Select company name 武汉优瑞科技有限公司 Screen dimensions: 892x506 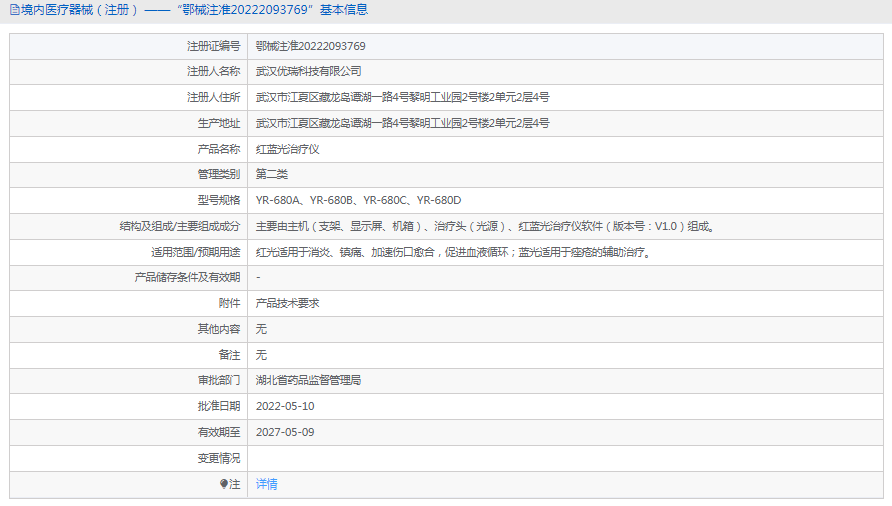click(x=308, y=71)
